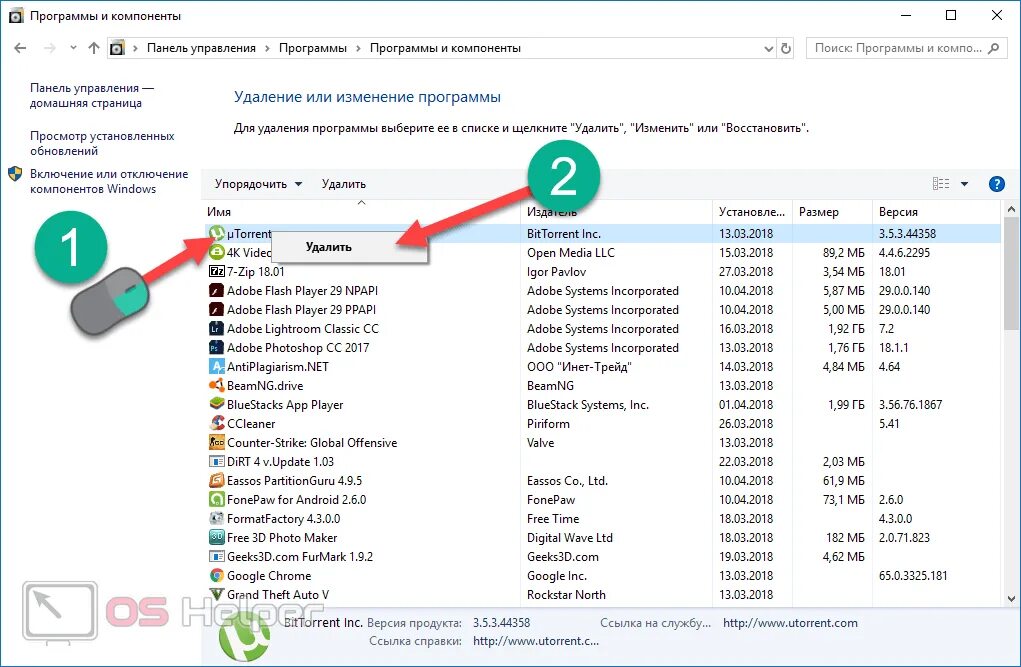Open more view options dropdown

pyautogui.click(x=964, y=184)
